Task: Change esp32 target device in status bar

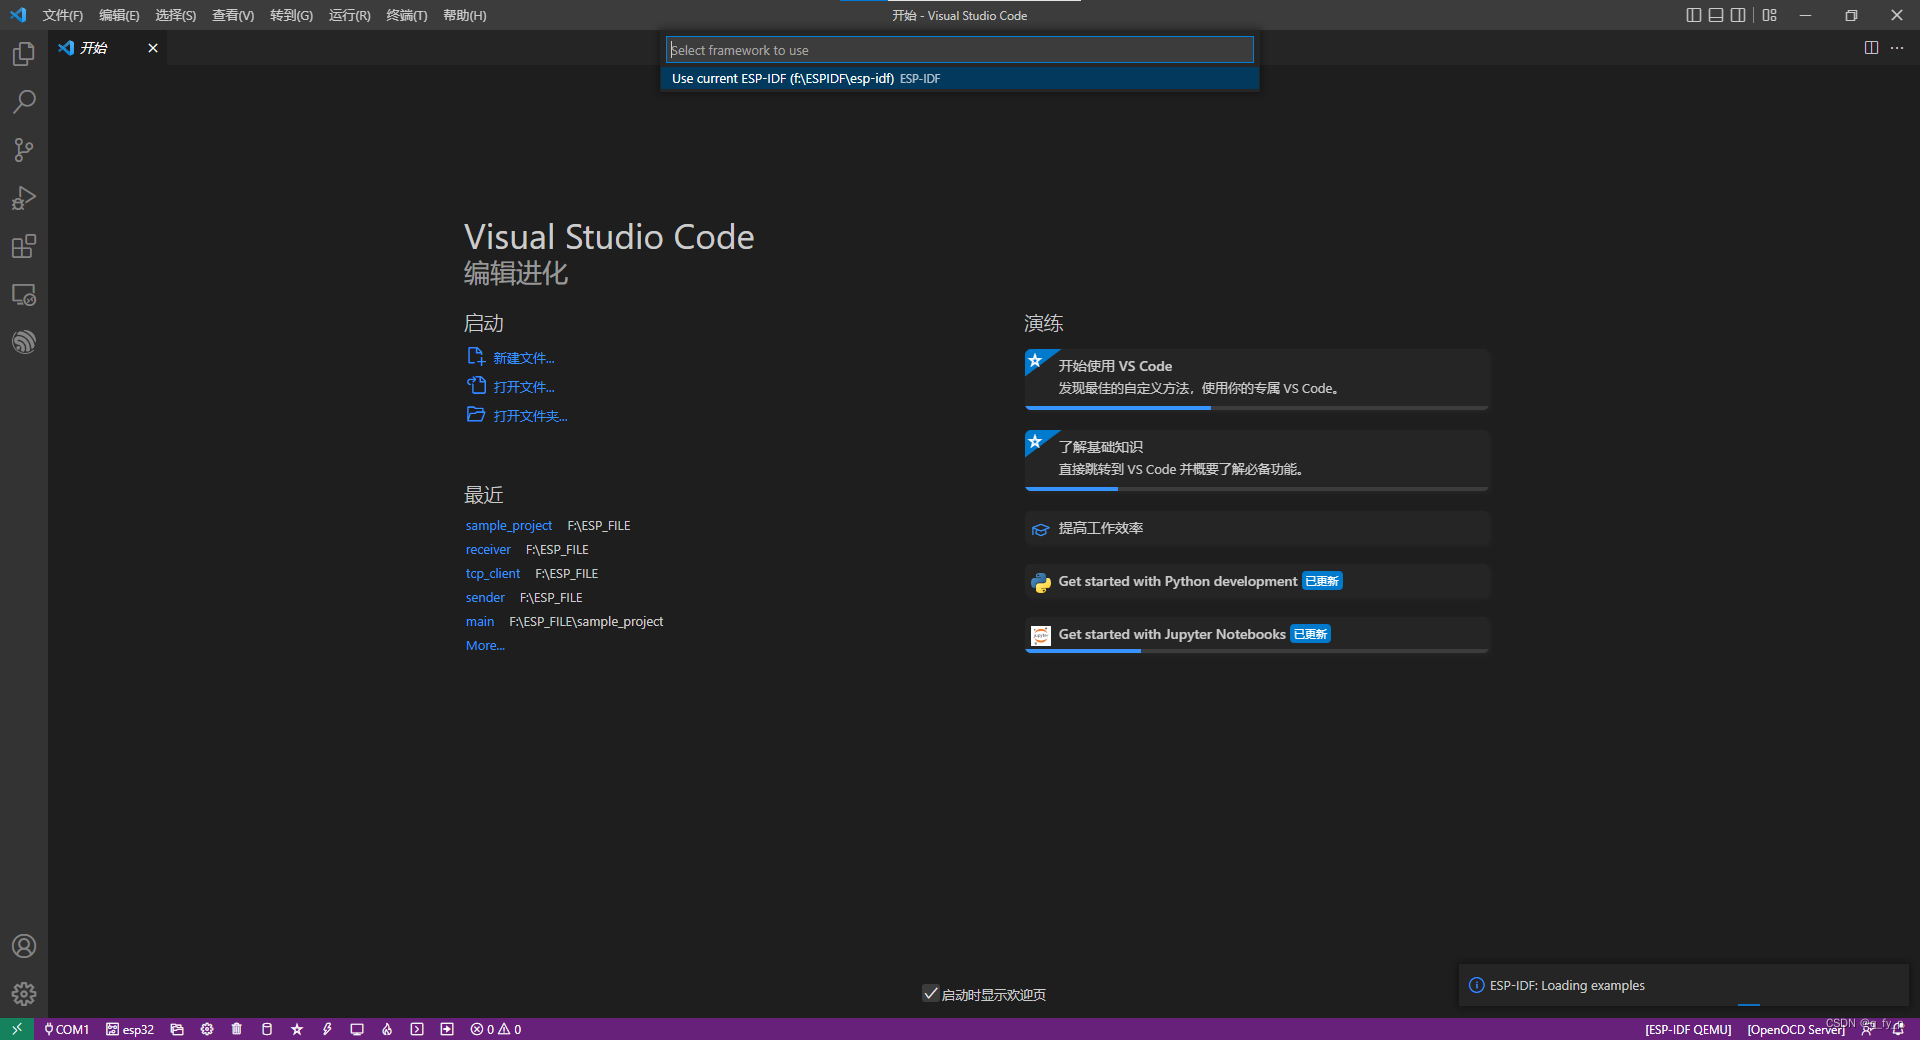Action: (130, 1029)
